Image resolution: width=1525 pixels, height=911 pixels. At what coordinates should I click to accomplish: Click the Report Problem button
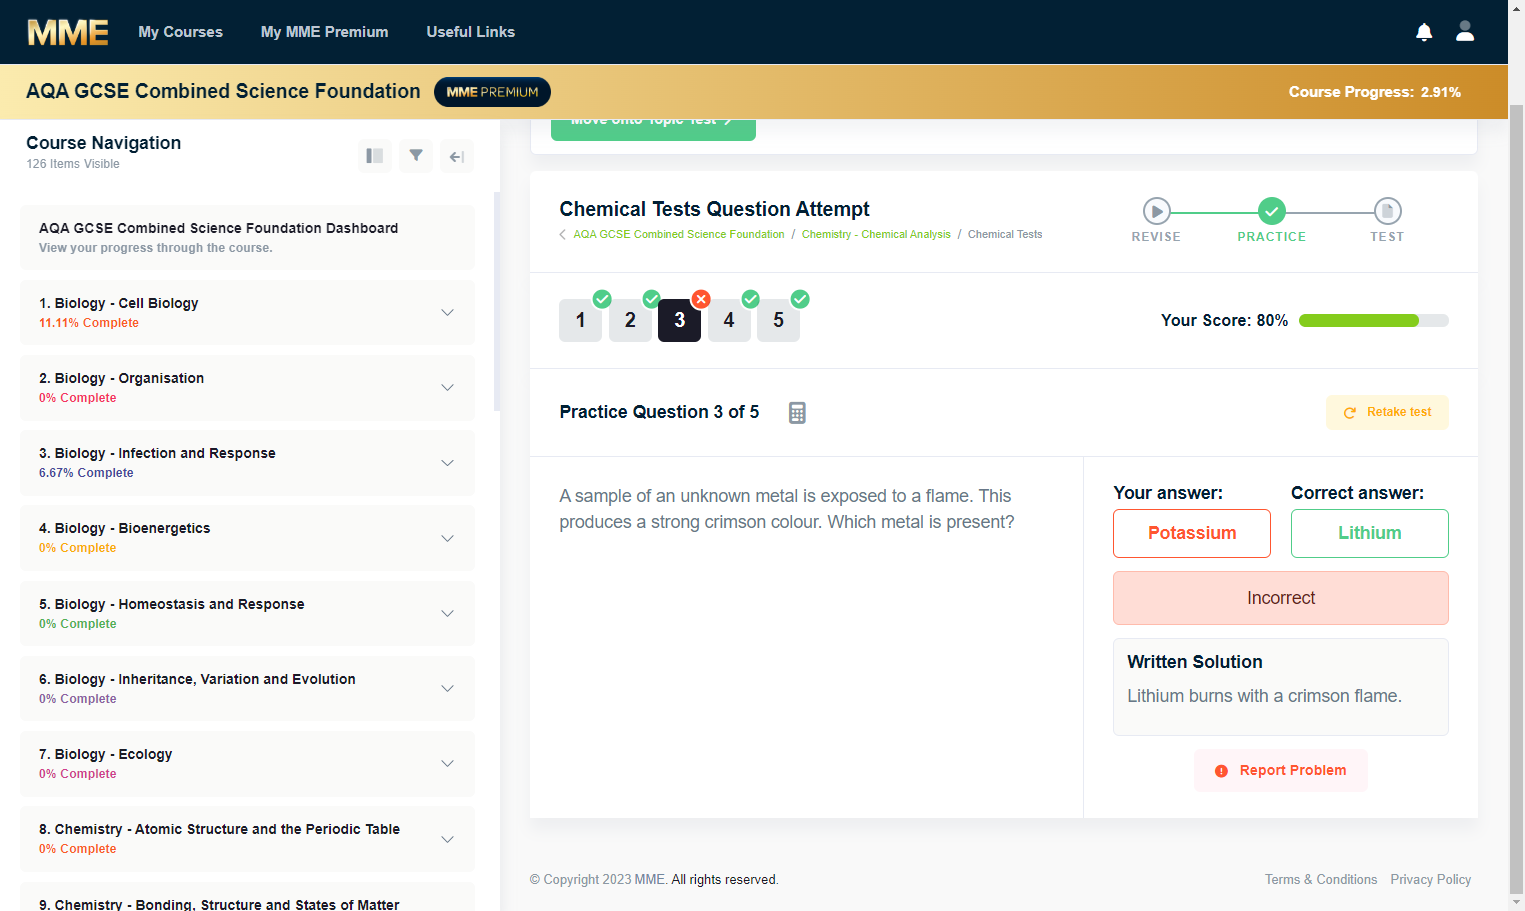click(x=1280, y=771)
